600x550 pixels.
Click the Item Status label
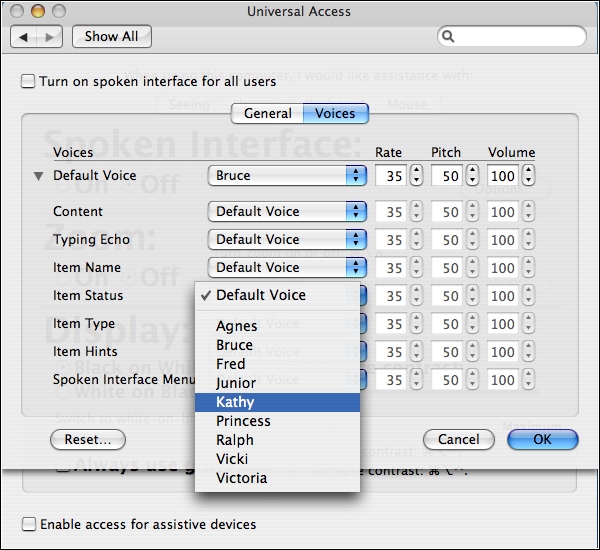(x=88, y=295)
